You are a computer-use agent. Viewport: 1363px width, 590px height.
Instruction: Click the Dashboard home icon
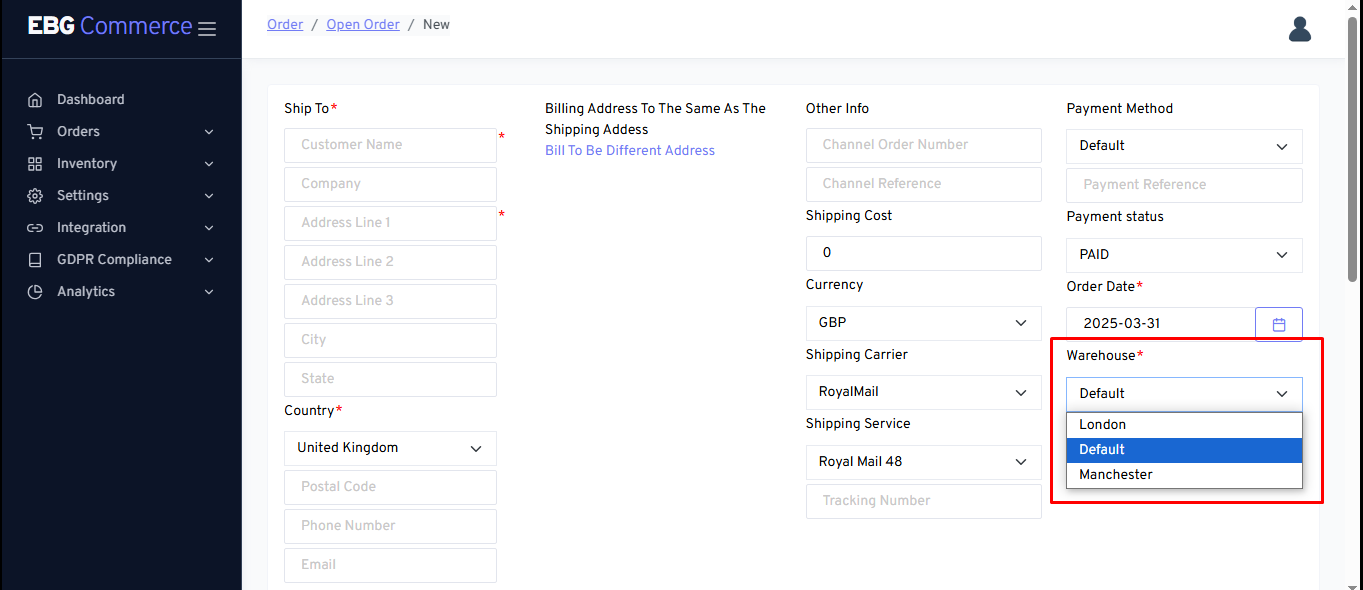click(x=35, y=100)
